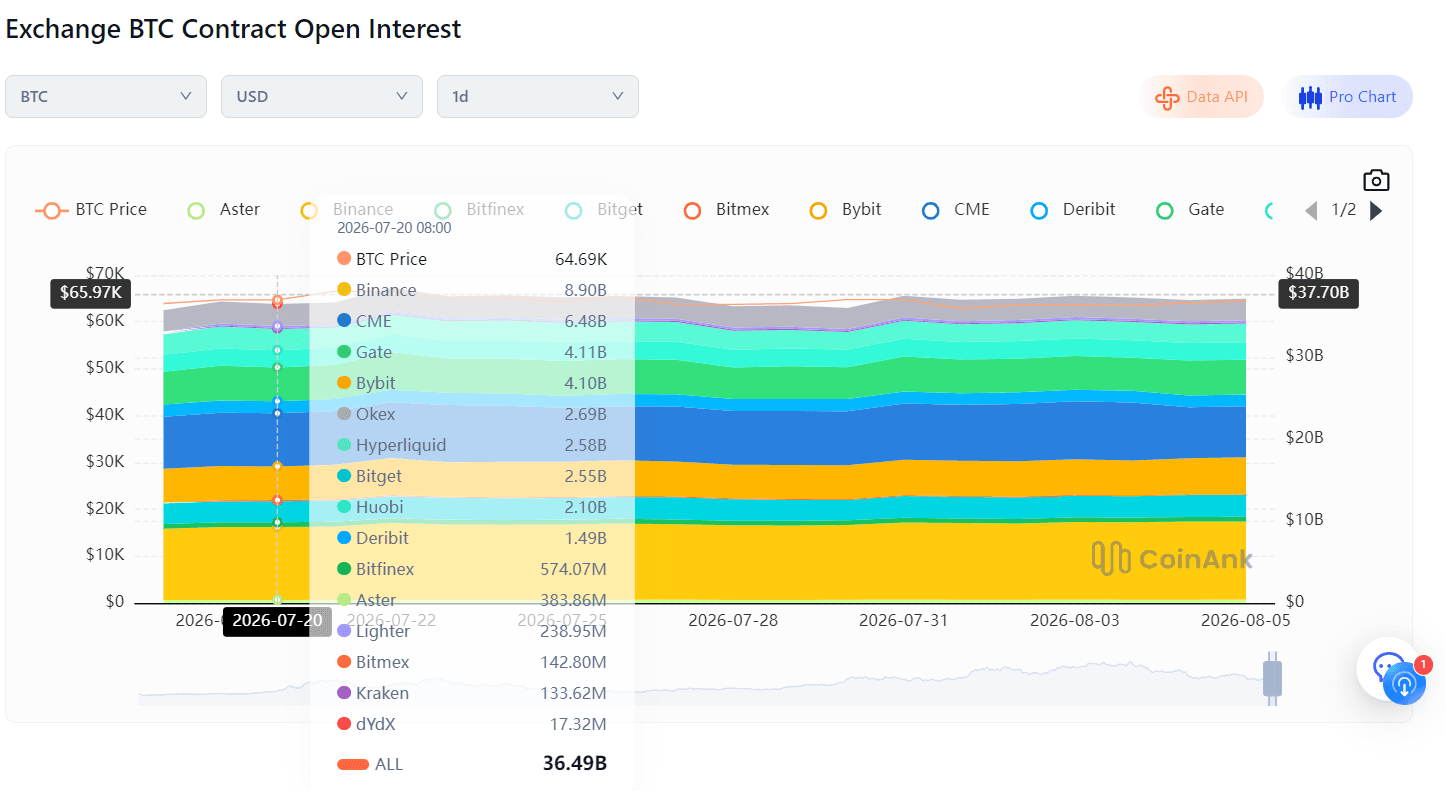The width and height of the screenshot is (1446, 791).
Task: Click the $40B right axis label
Action: pos(1305,274)
